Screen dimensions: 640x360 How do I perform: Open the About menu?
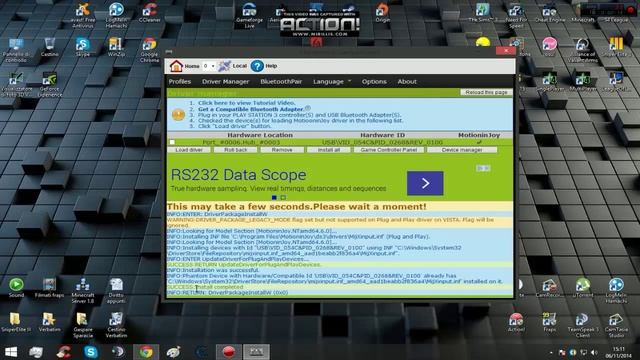coord(407,82)
